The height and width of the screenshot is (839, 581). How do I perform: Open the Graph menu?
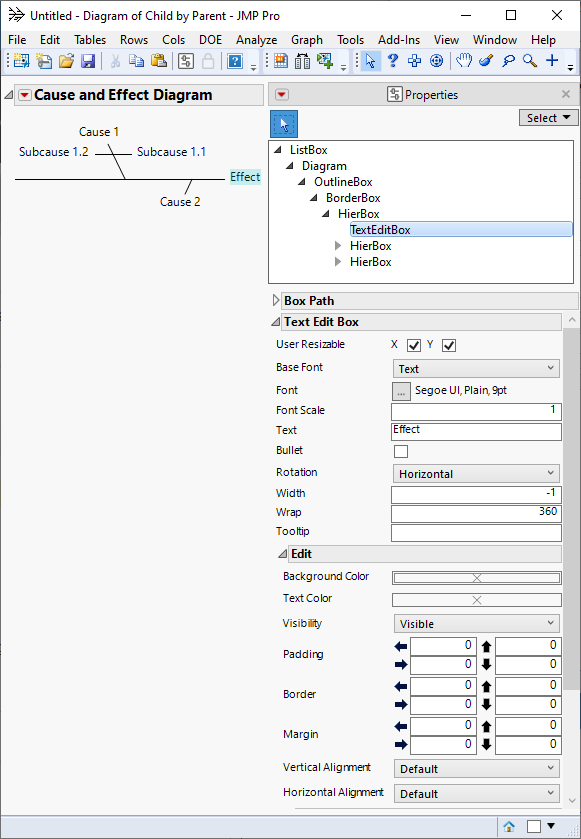307,40
